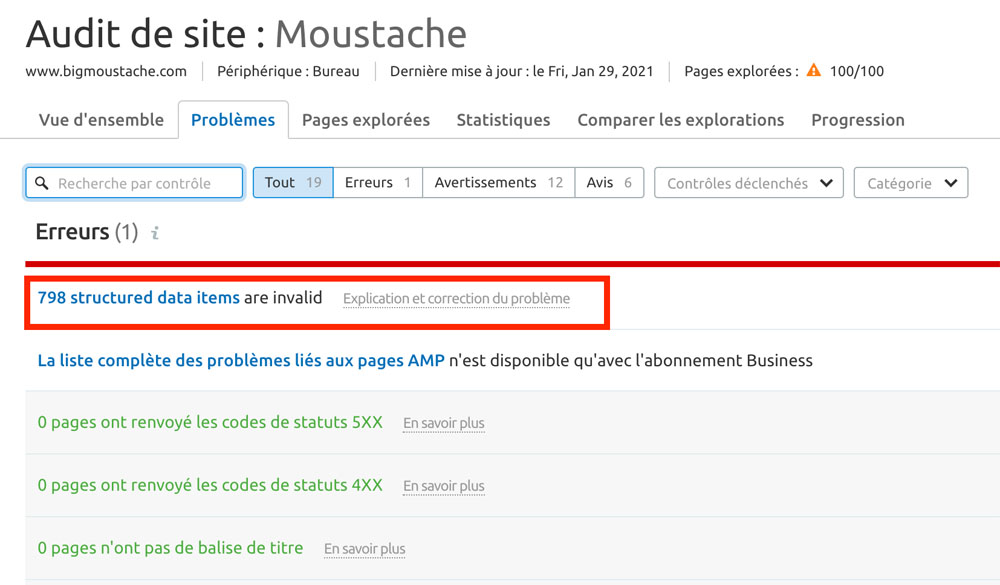Click the 0 pages 5XX status row text
This screenshot has width=1000, height=585.
coord(210,422)
